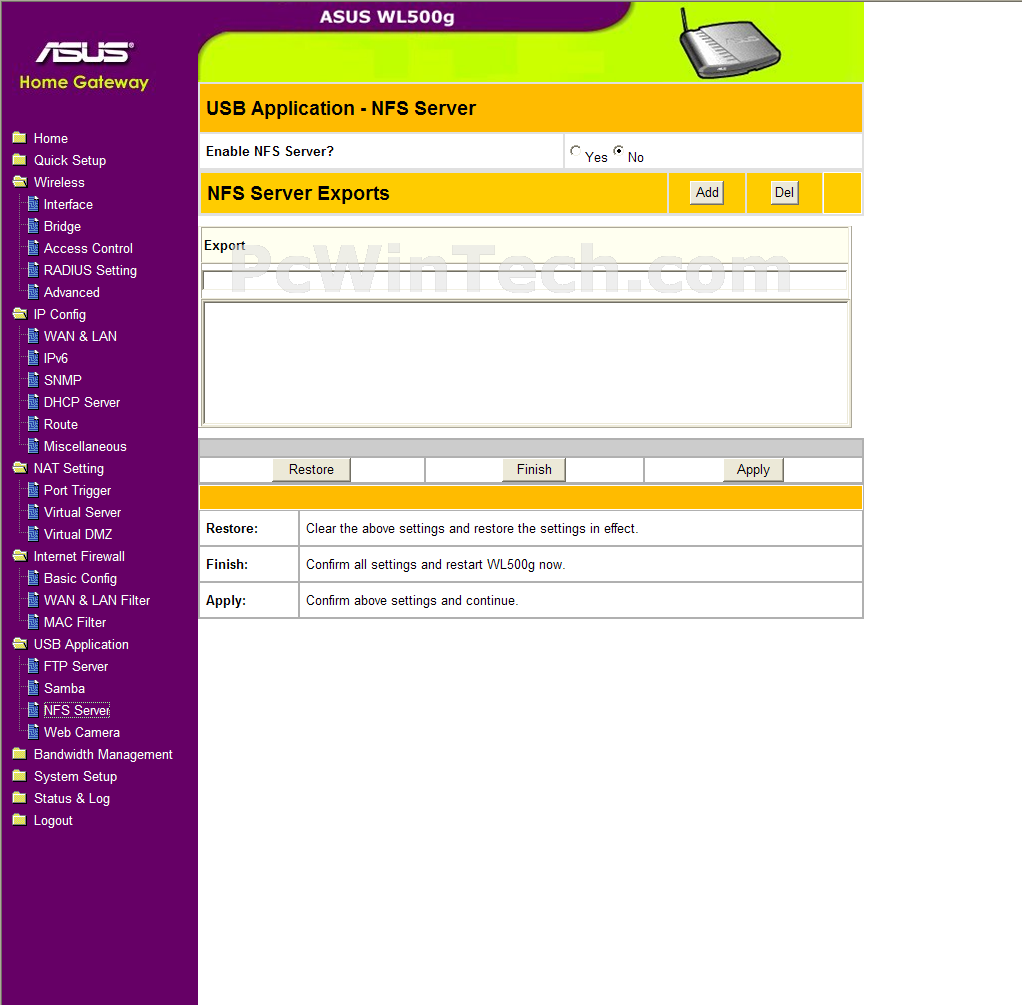Collapse the Wireless folder
The image size is (1022, 1005).
click(20, 182)
